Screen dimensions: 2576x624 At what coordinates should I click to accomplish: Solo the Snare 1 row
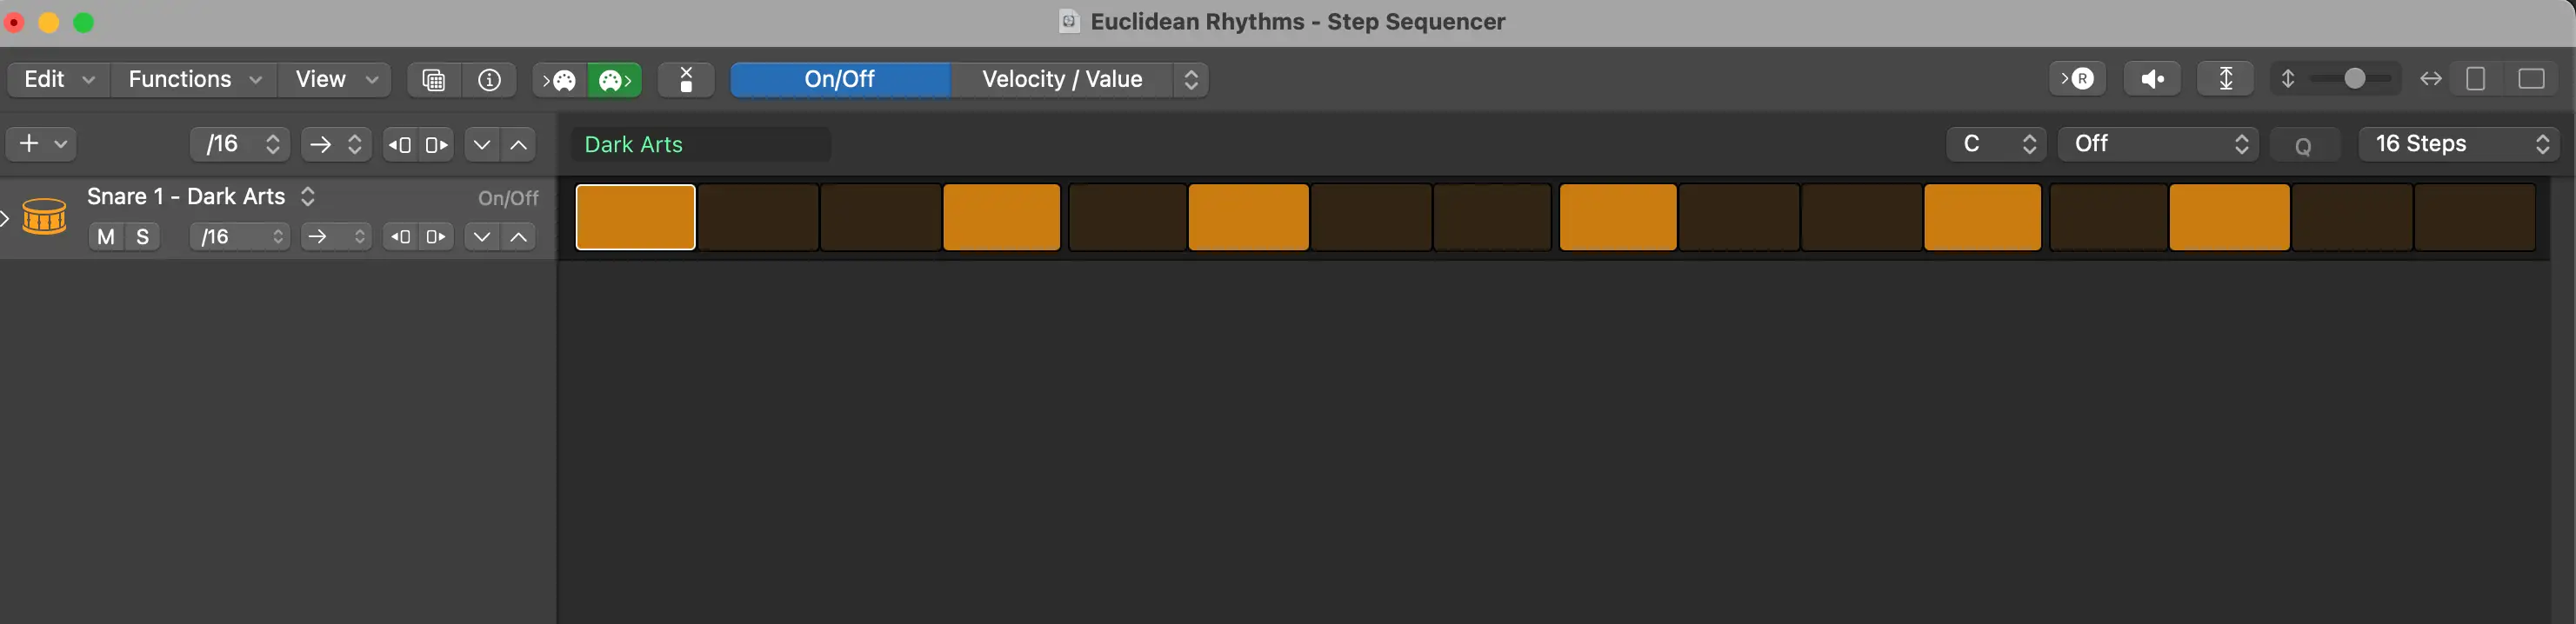point(141,237)
